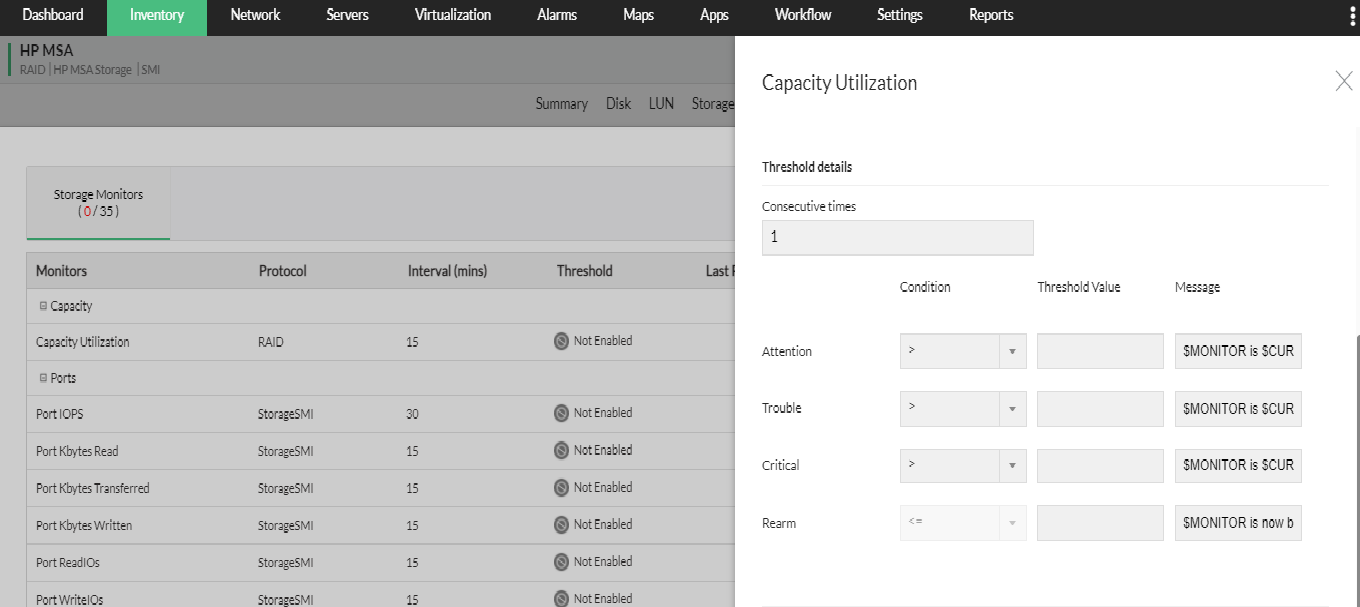Open the Alarms menu
Screen dimensions: 1360x607
[556, 14]
